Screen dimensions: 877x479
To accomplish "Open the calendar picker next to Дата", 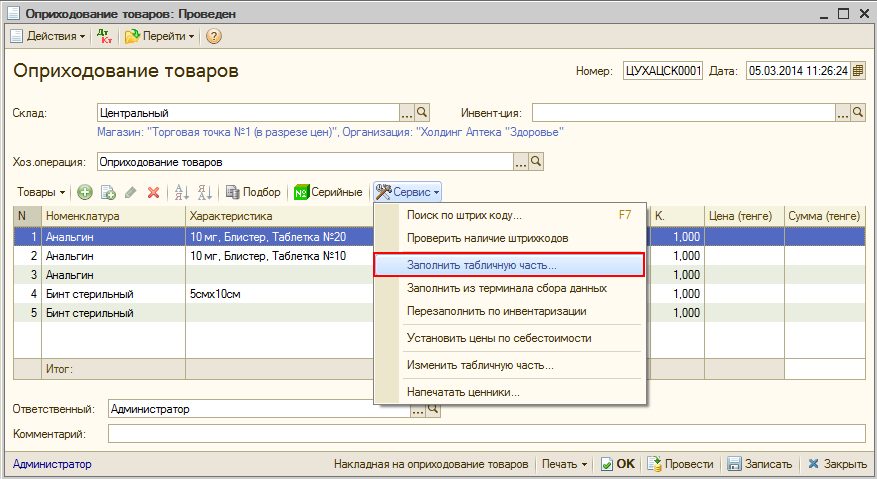I will 857,71.
